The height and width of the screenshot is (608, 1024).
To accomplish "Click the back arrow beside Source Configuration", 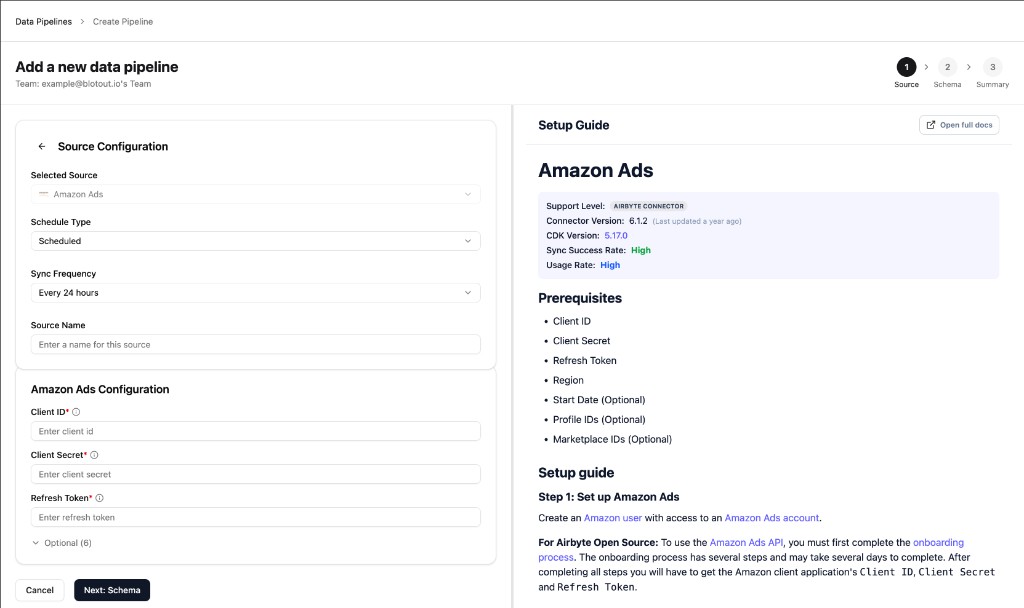I will (x=42, y=146).
